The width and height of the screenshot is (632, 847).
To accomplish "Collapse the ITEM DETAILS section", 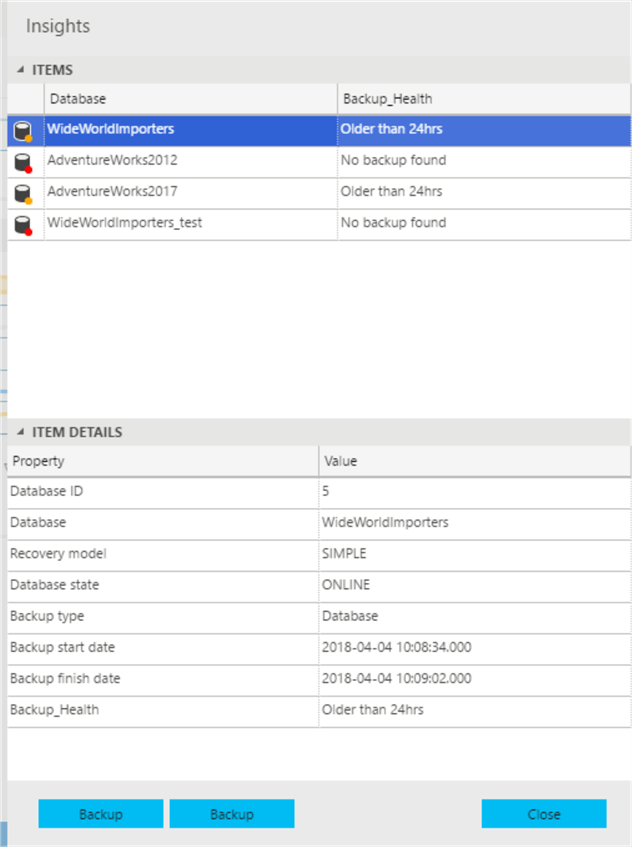I will (x=22, y=433).
